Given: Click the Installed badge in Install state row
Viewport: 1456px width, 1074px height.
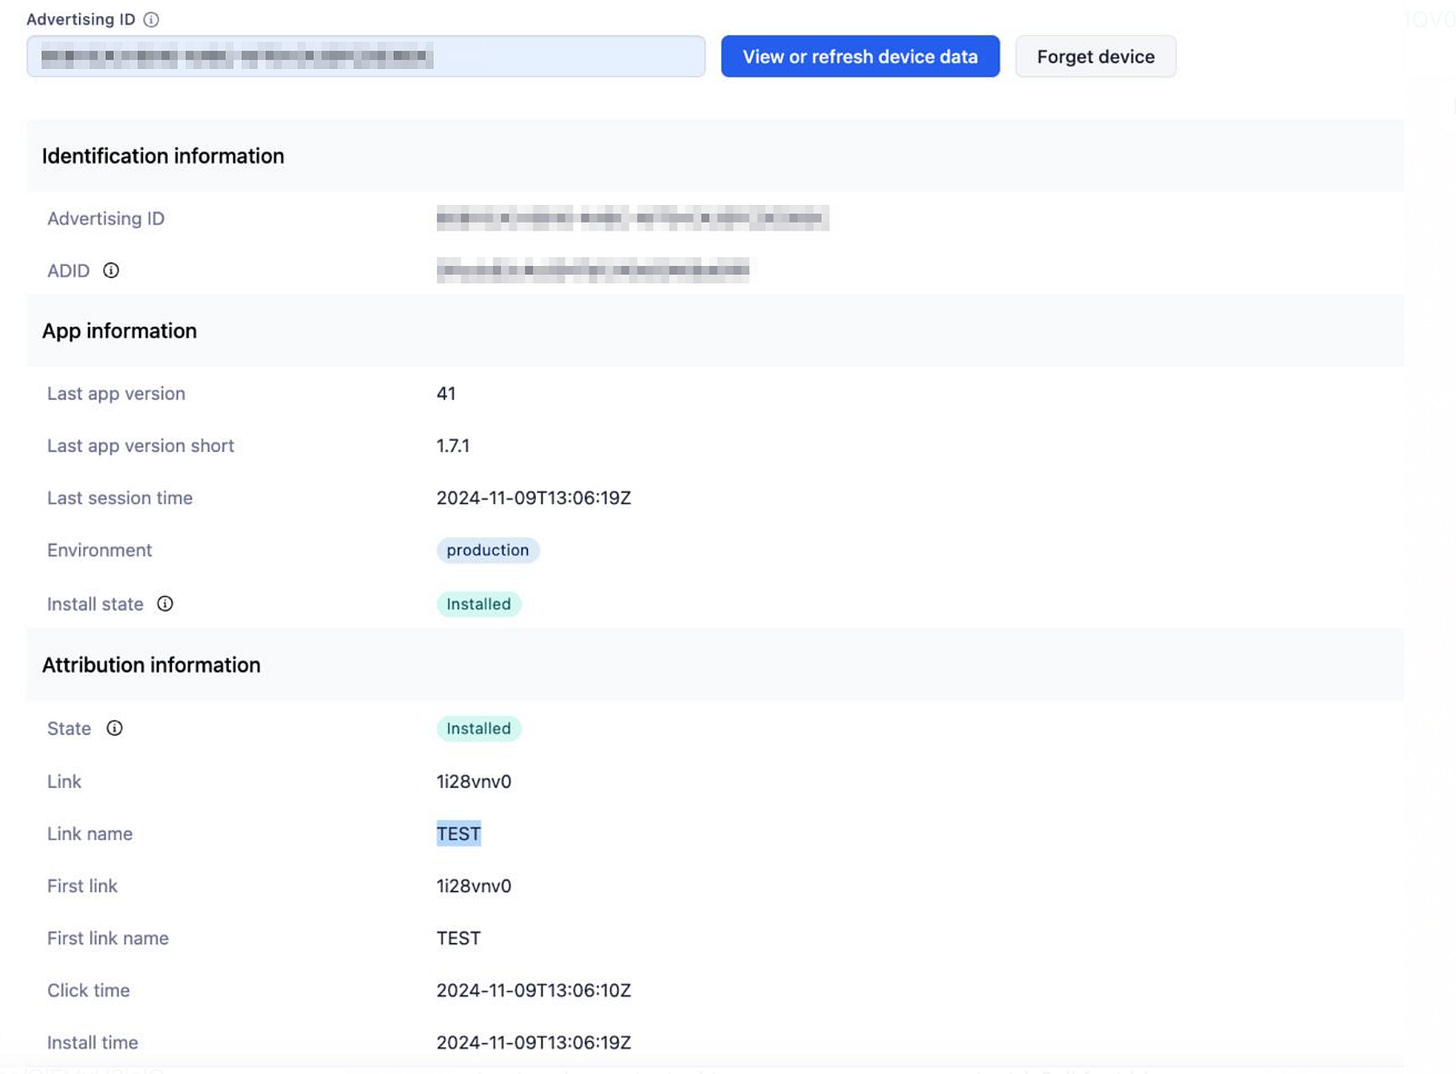Looking at the screenshot, I should coord(479,604).
